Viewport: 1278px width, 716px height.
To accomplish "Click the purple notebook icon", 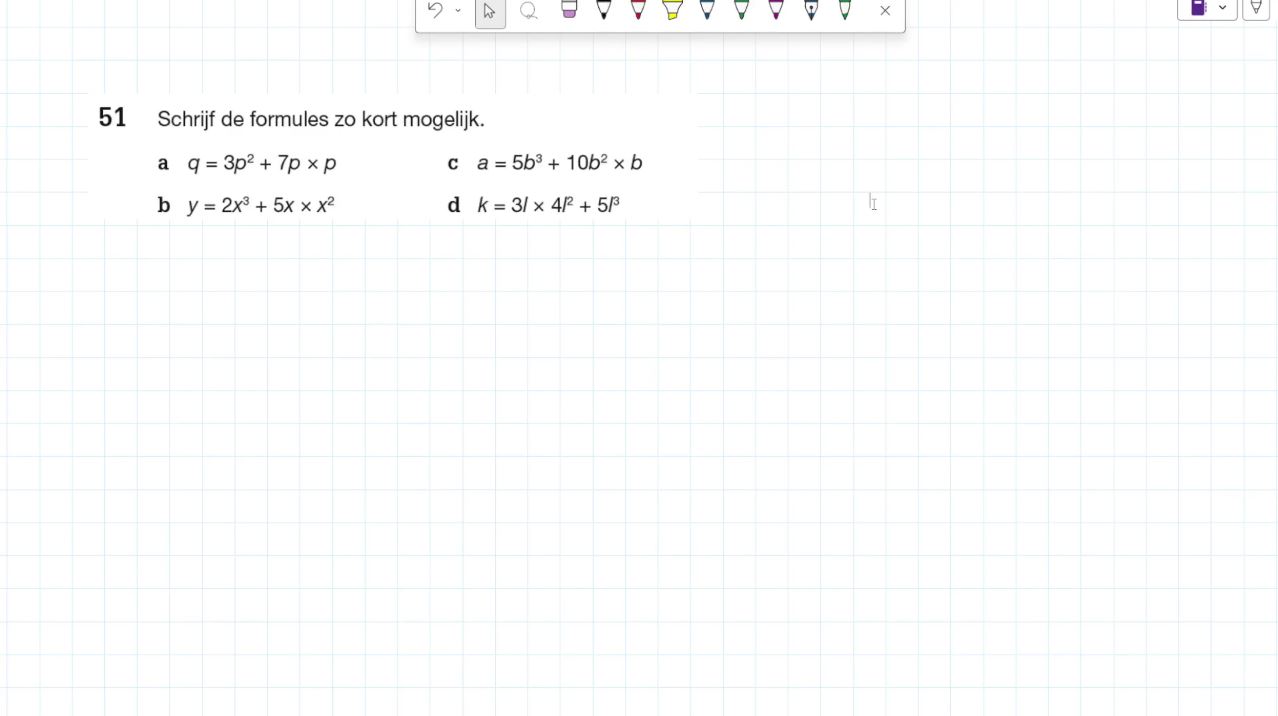I will 1198,8.
